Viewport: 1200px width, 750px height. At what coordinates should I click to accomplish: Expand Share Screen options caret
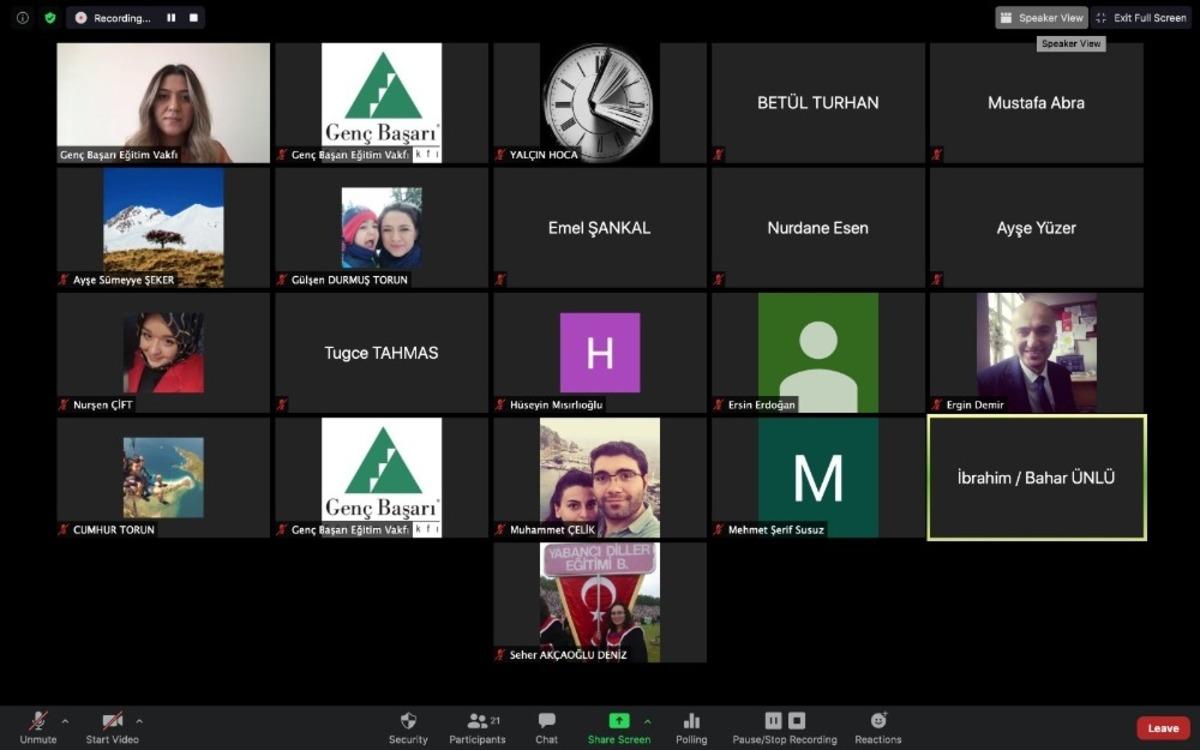647,721
